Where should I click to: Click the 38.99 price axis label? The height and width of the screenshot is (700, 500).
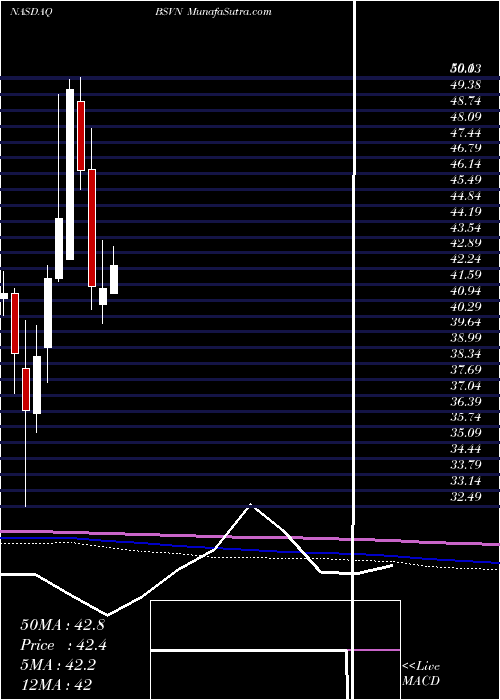tap(466, 338)
